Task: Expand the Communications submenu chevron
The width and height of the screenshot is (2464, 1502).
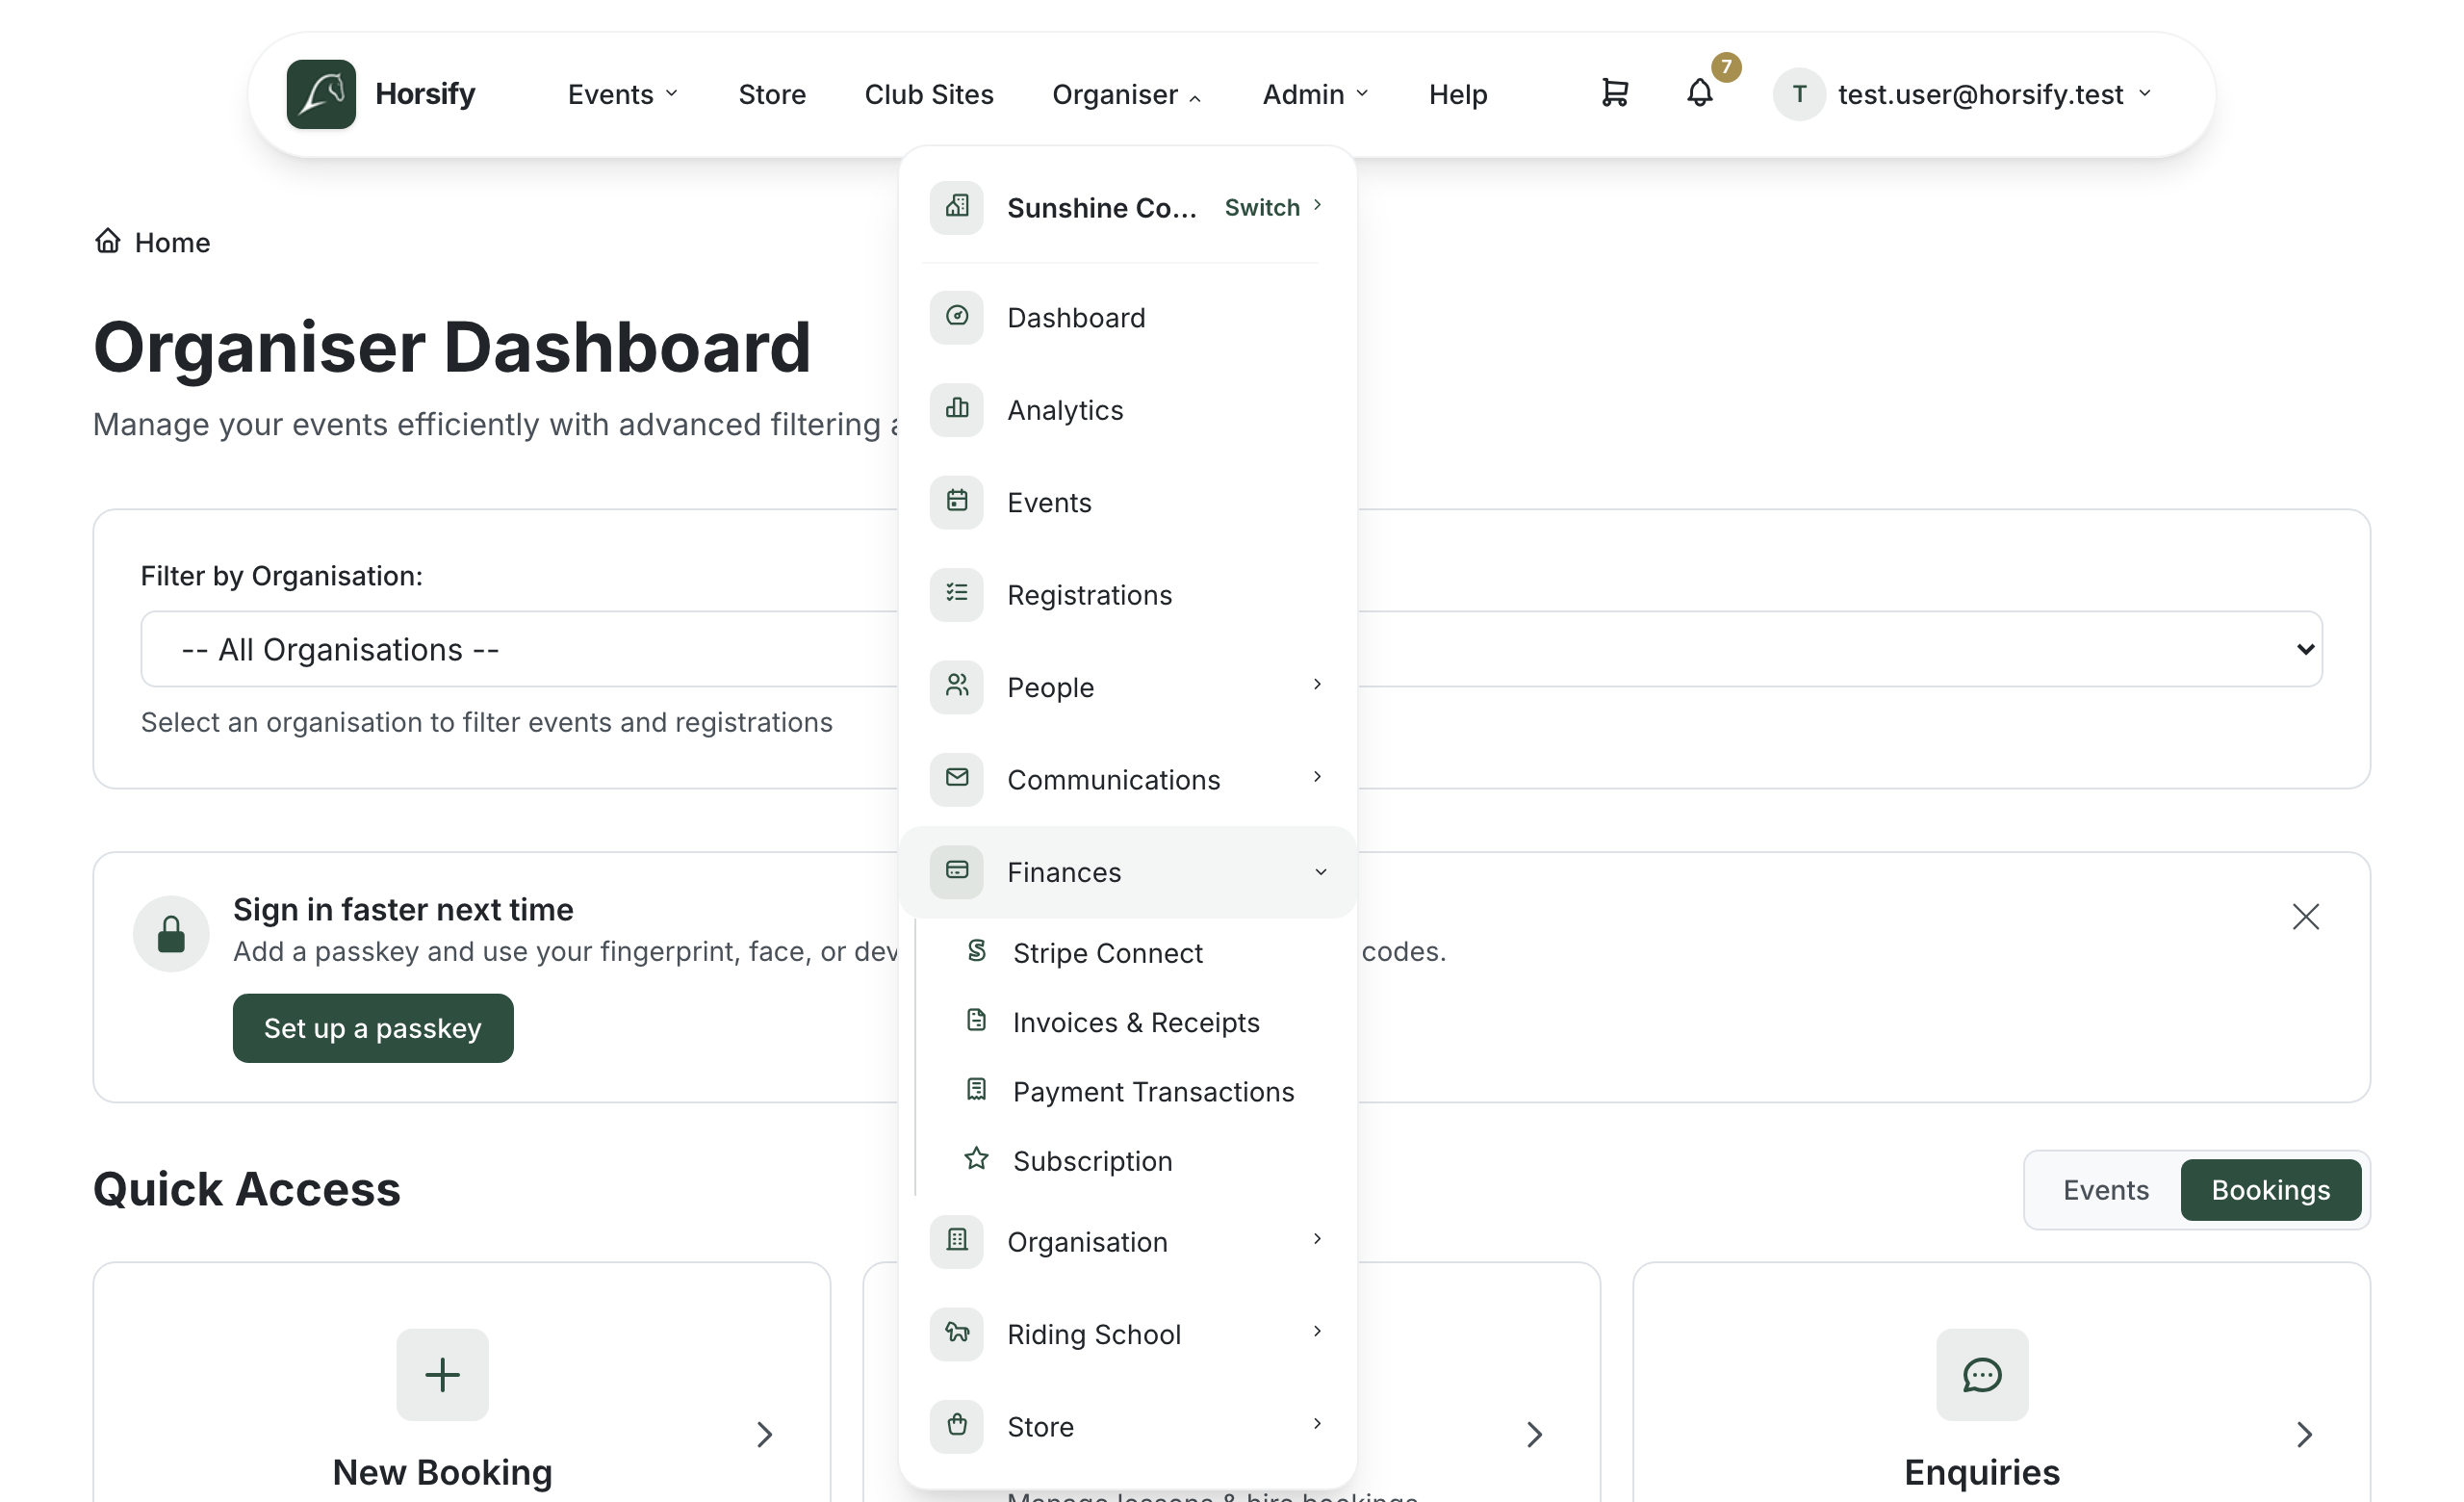Action: click(1318, 777)
